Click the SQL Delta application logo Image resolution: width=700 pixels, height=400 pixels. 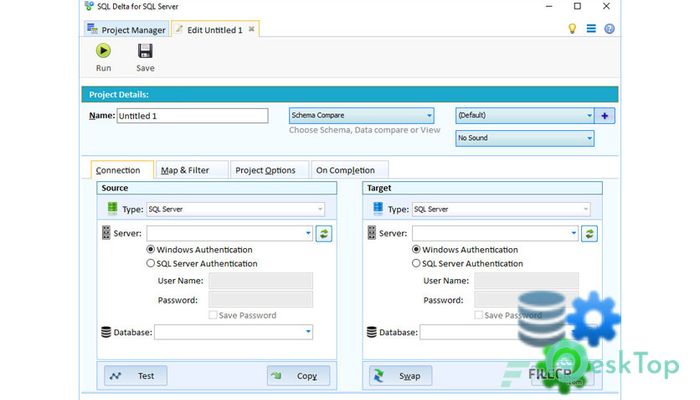[89, 6]
